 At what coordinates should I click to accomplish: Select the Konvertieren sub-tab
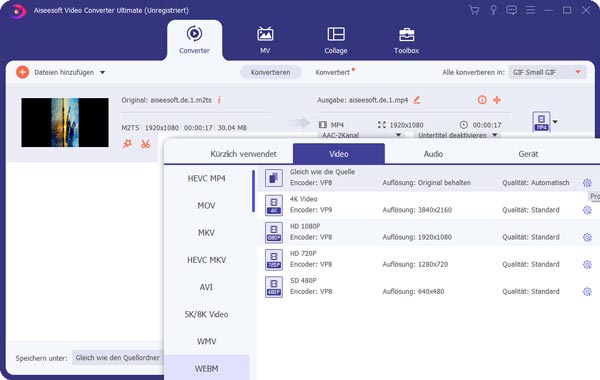(x=270, y=72)
